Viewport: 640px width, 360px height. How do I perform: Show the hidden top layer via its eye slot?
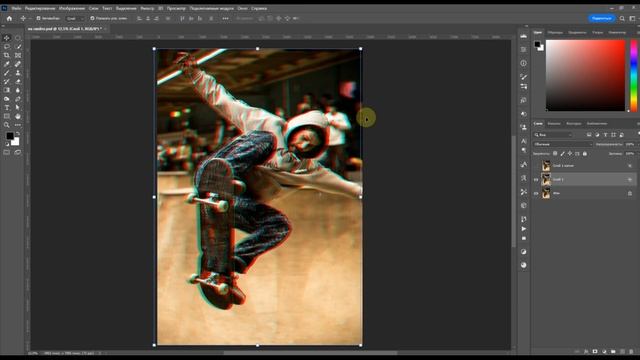536,166
